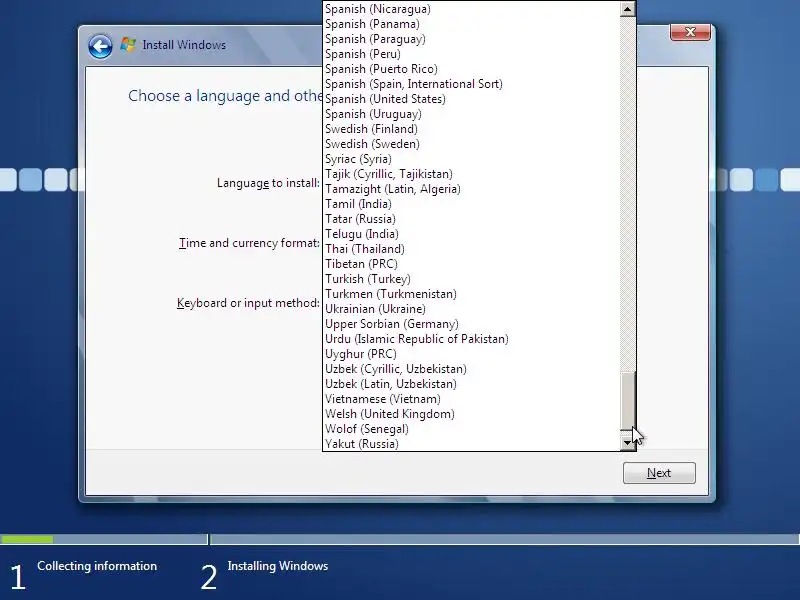
Task: Click the Collecting information step label
Action: tap(97, 566)
